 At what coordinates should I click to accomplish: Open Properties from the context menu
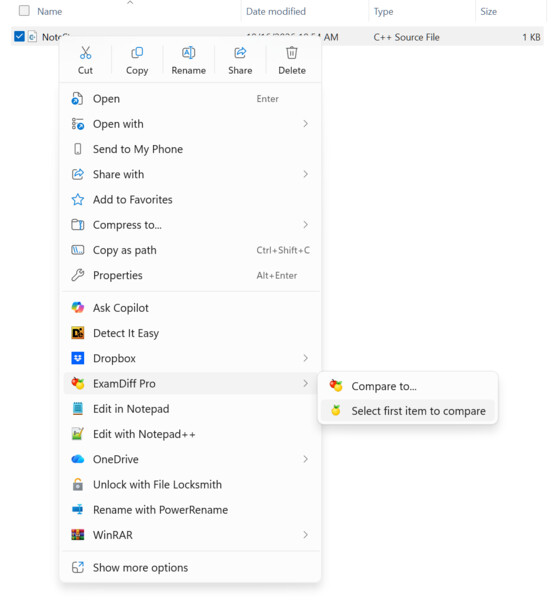[x=192, y=275]
